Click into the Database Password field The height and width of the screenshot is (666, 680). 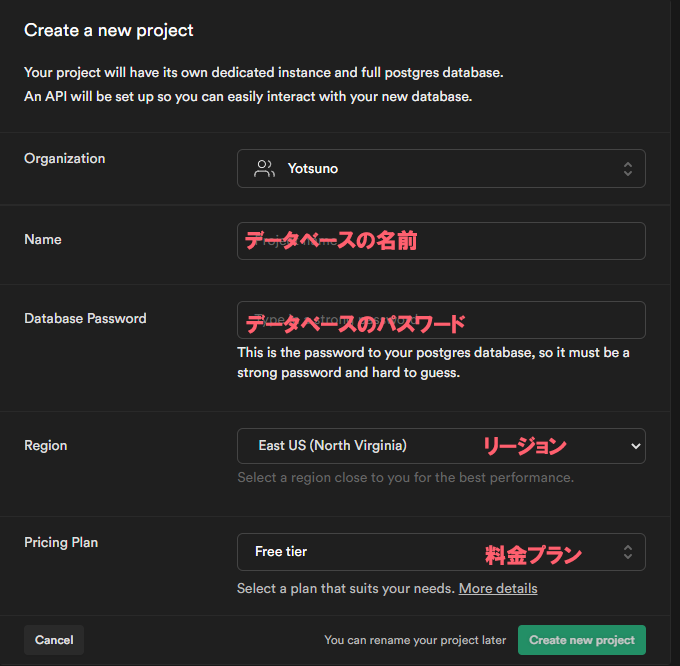[440, 320]
